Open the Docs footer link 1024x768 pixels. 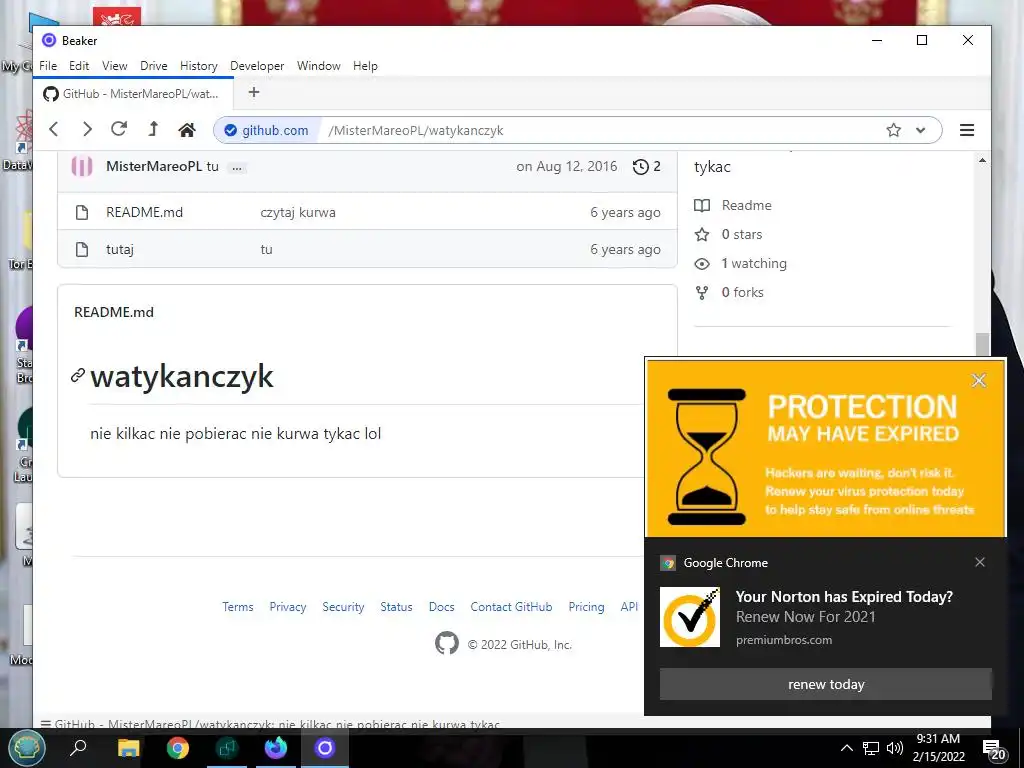(441, 607)
